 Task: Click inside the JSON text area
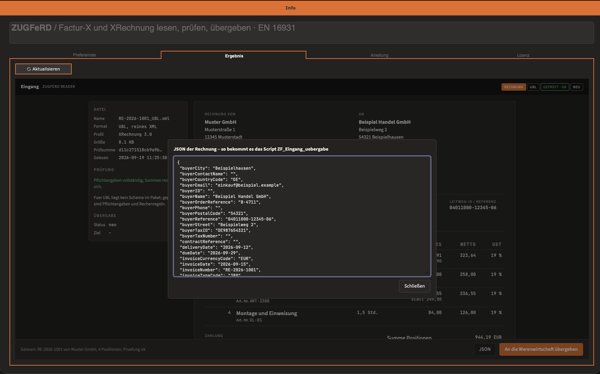coord(302,216)
